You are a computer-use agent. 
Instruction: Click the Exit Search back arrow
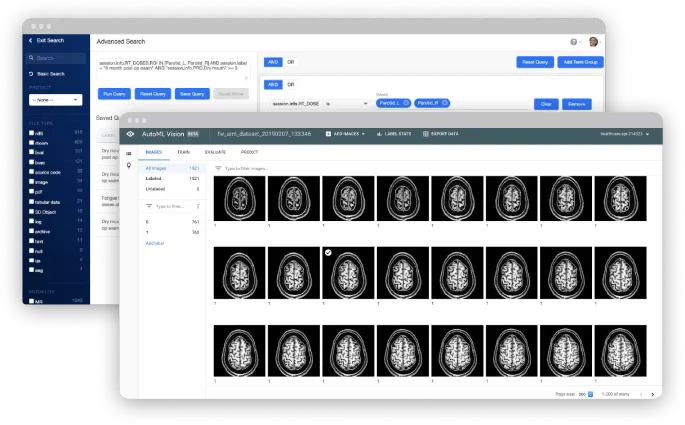pos(30,40)
